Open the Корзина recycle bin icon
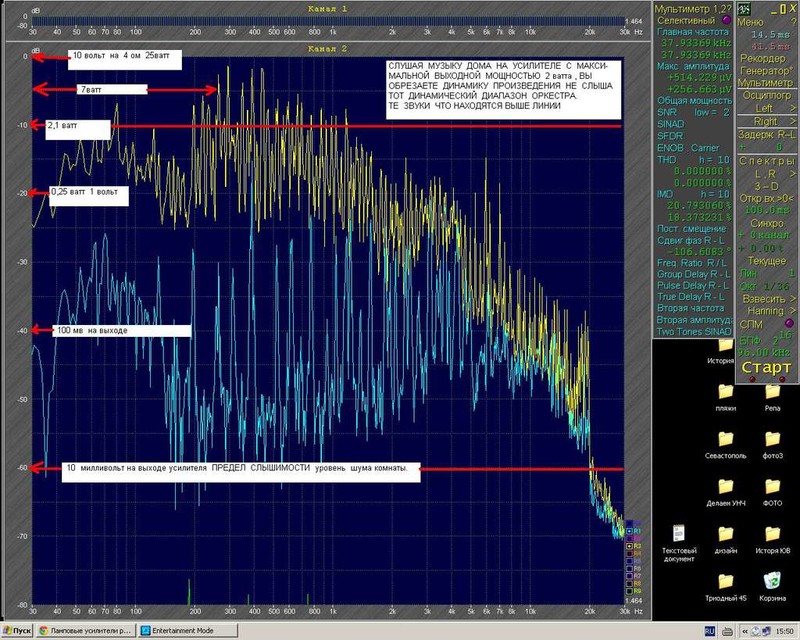The image size is (800, 640). click(x=772, y=581)
